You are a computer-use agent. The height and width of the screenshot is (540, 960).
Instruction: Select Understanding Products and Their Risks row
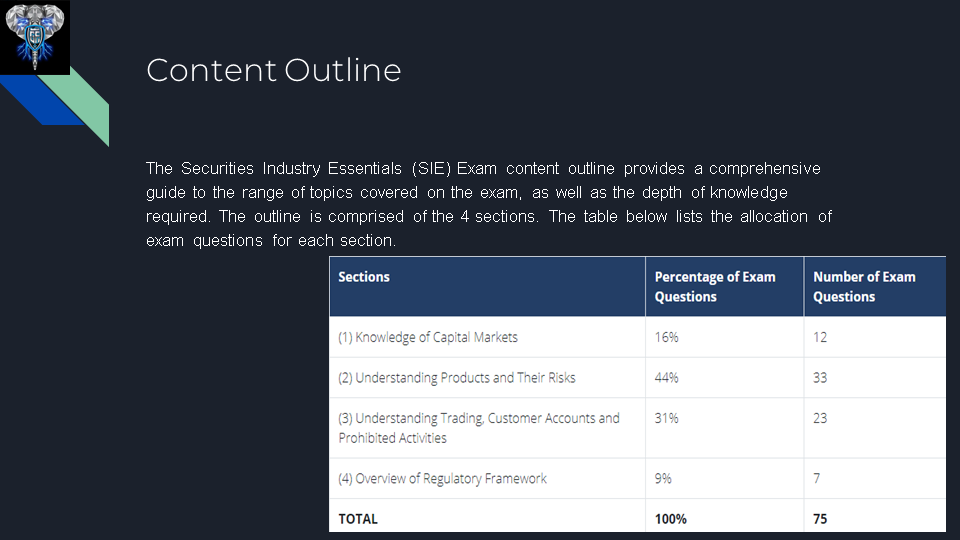456,378
